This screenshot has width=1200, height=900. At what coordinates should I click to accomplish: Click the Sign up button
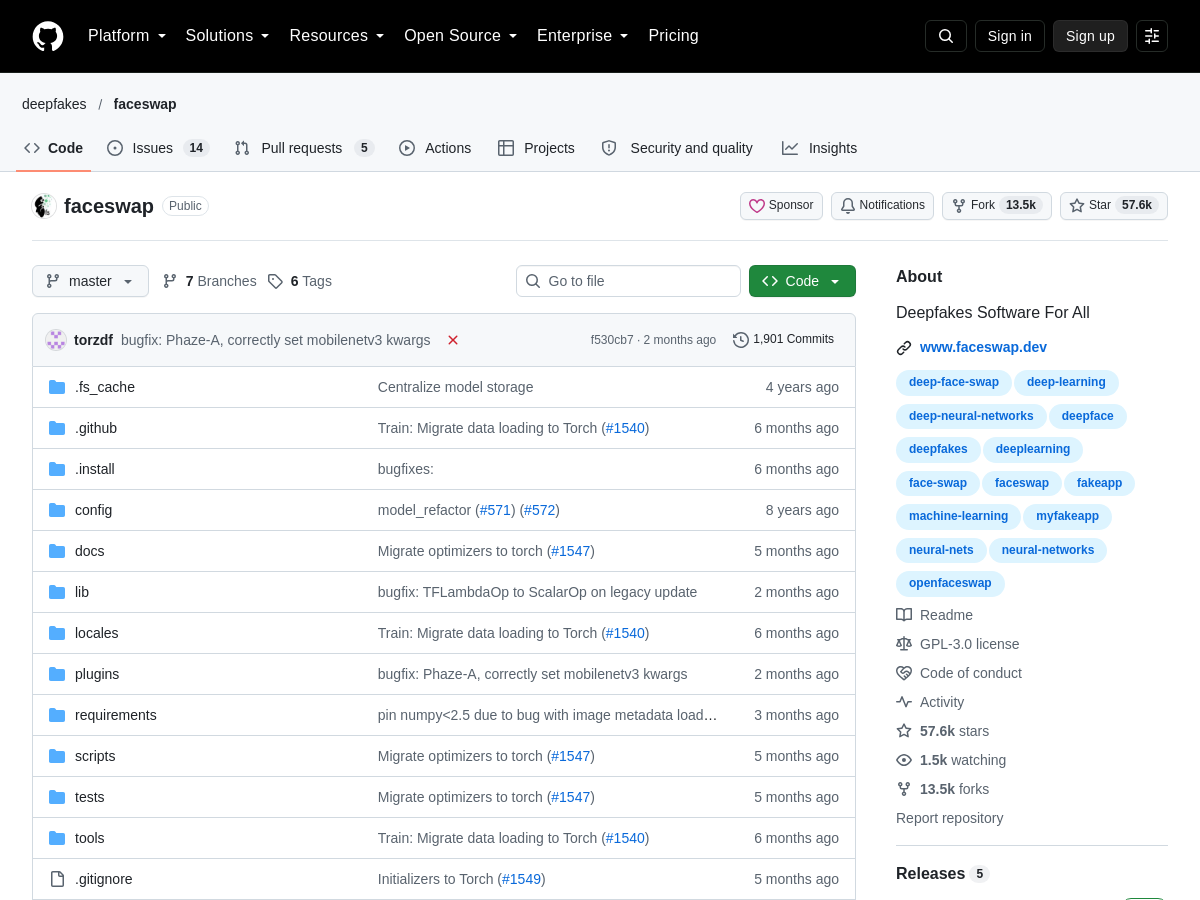pyautogui.click(x=1090, y=36)
